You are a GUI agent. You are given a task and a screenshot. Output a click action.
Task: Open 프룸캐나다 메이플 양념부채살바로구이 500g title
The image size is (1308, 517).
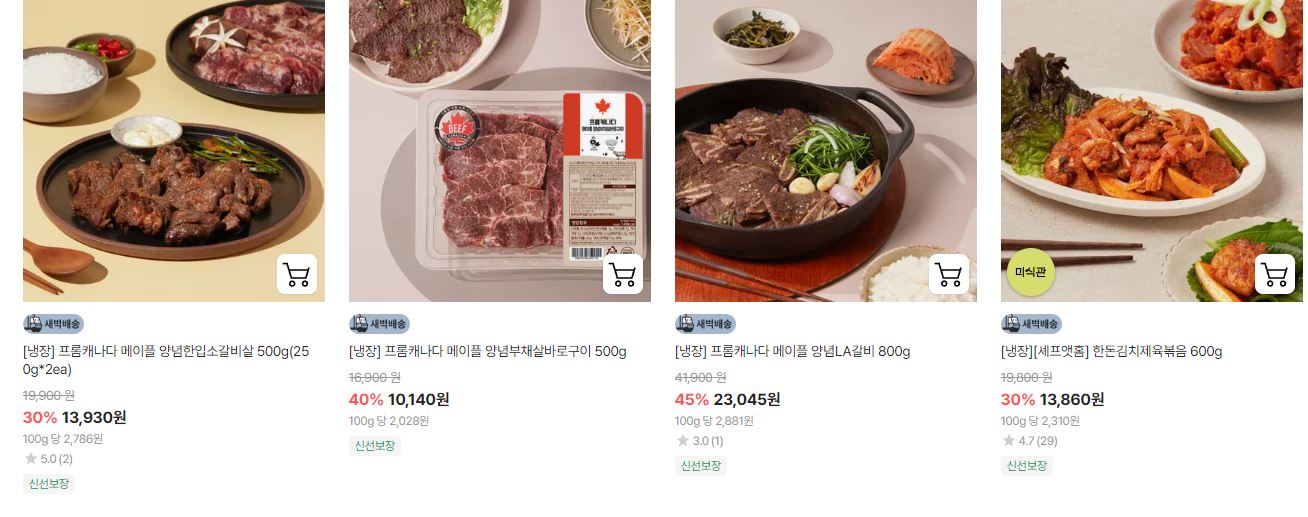tap(488, 351)
